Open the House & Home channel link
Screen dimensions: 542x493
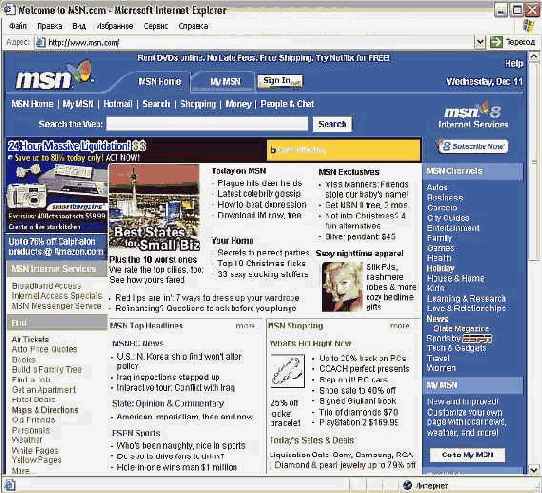pos(456,278)
